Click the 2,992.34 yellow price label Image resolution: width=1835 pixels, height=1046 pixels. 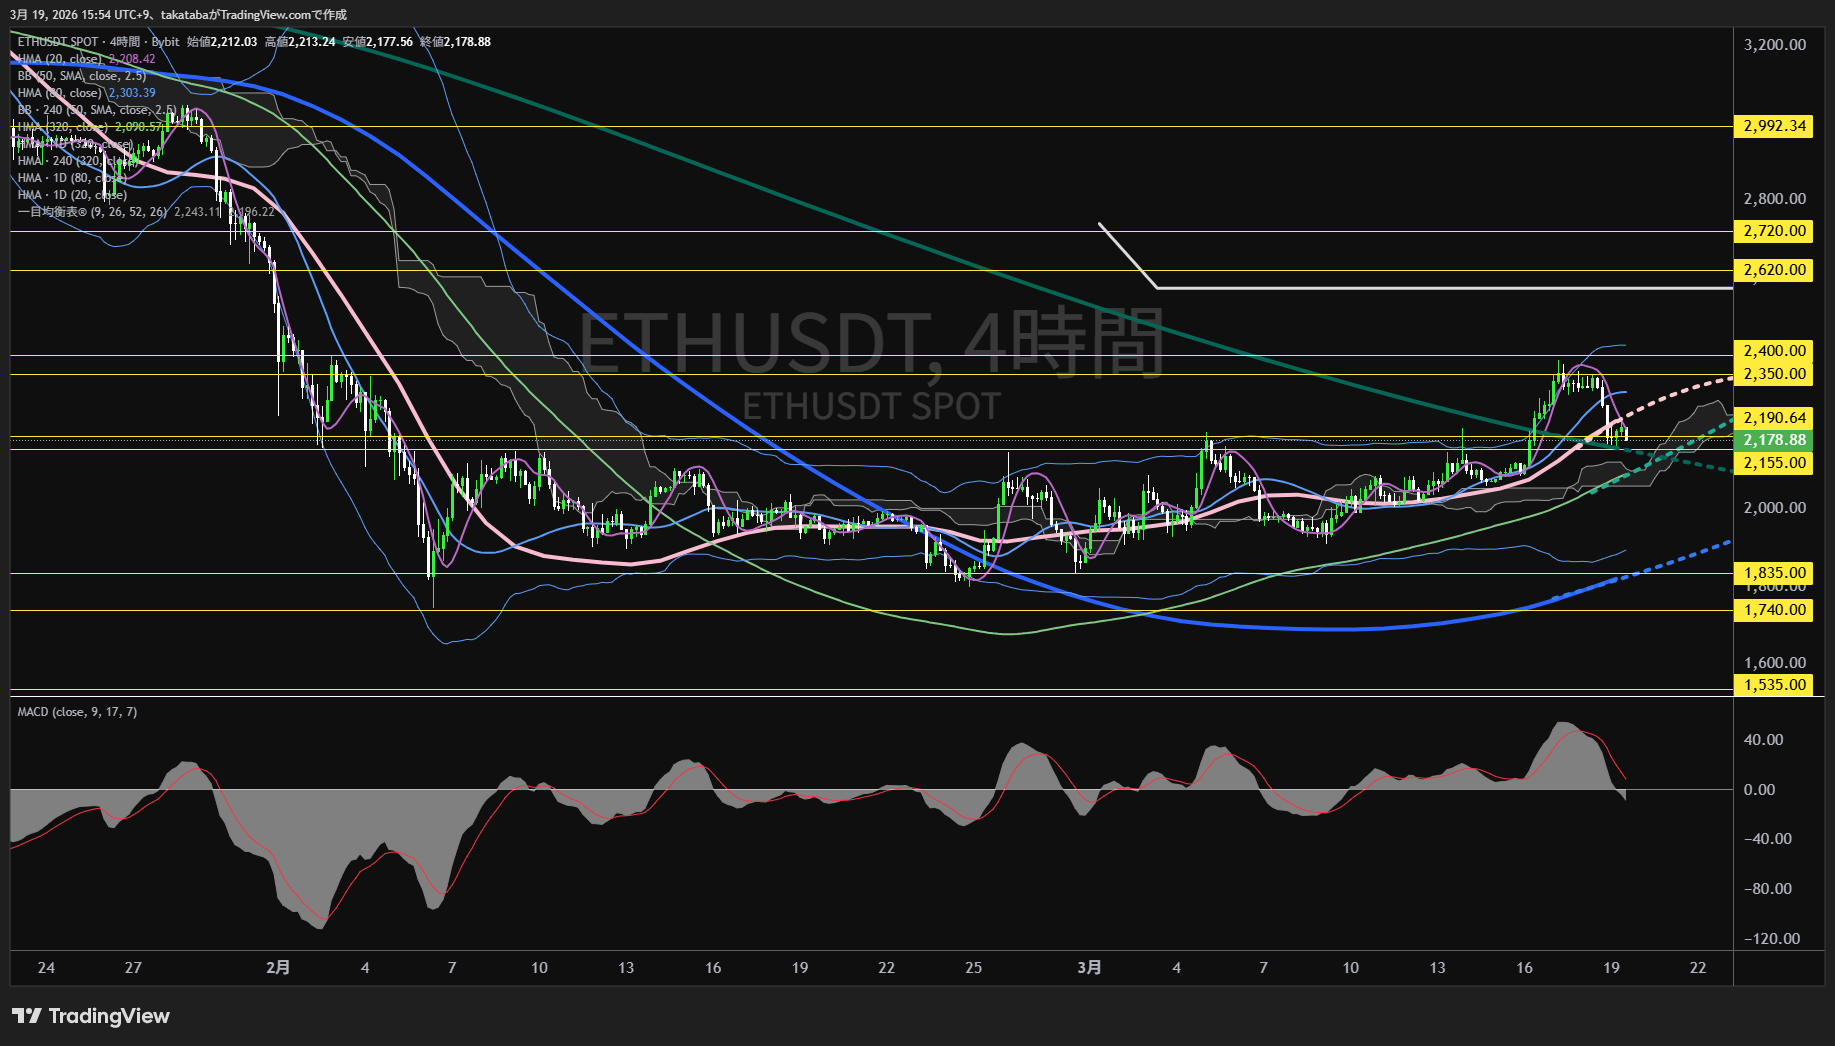(x=1774, y=126)
